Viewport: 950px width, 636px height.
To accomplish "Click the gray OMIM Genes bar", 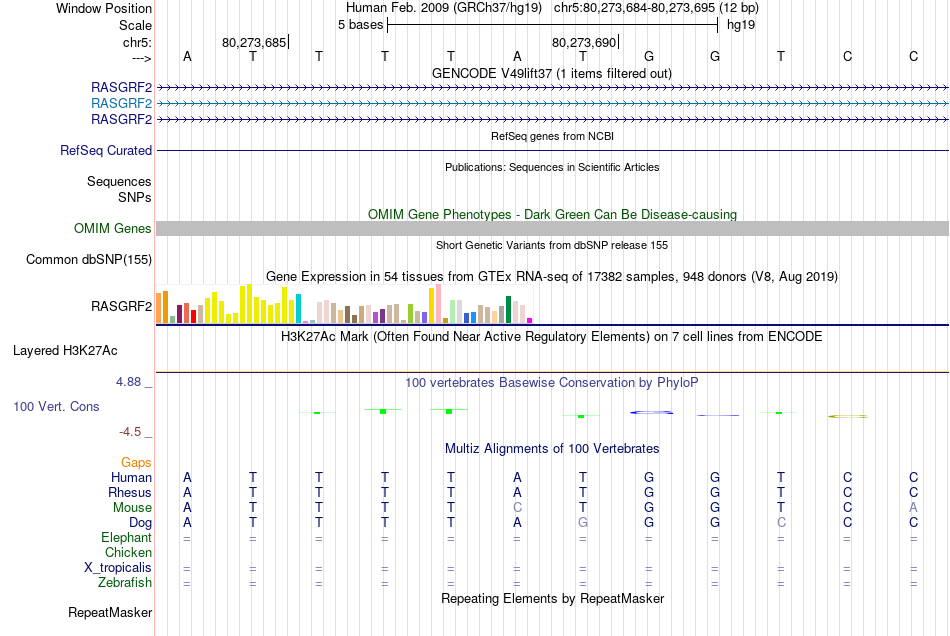I will 552,228.
